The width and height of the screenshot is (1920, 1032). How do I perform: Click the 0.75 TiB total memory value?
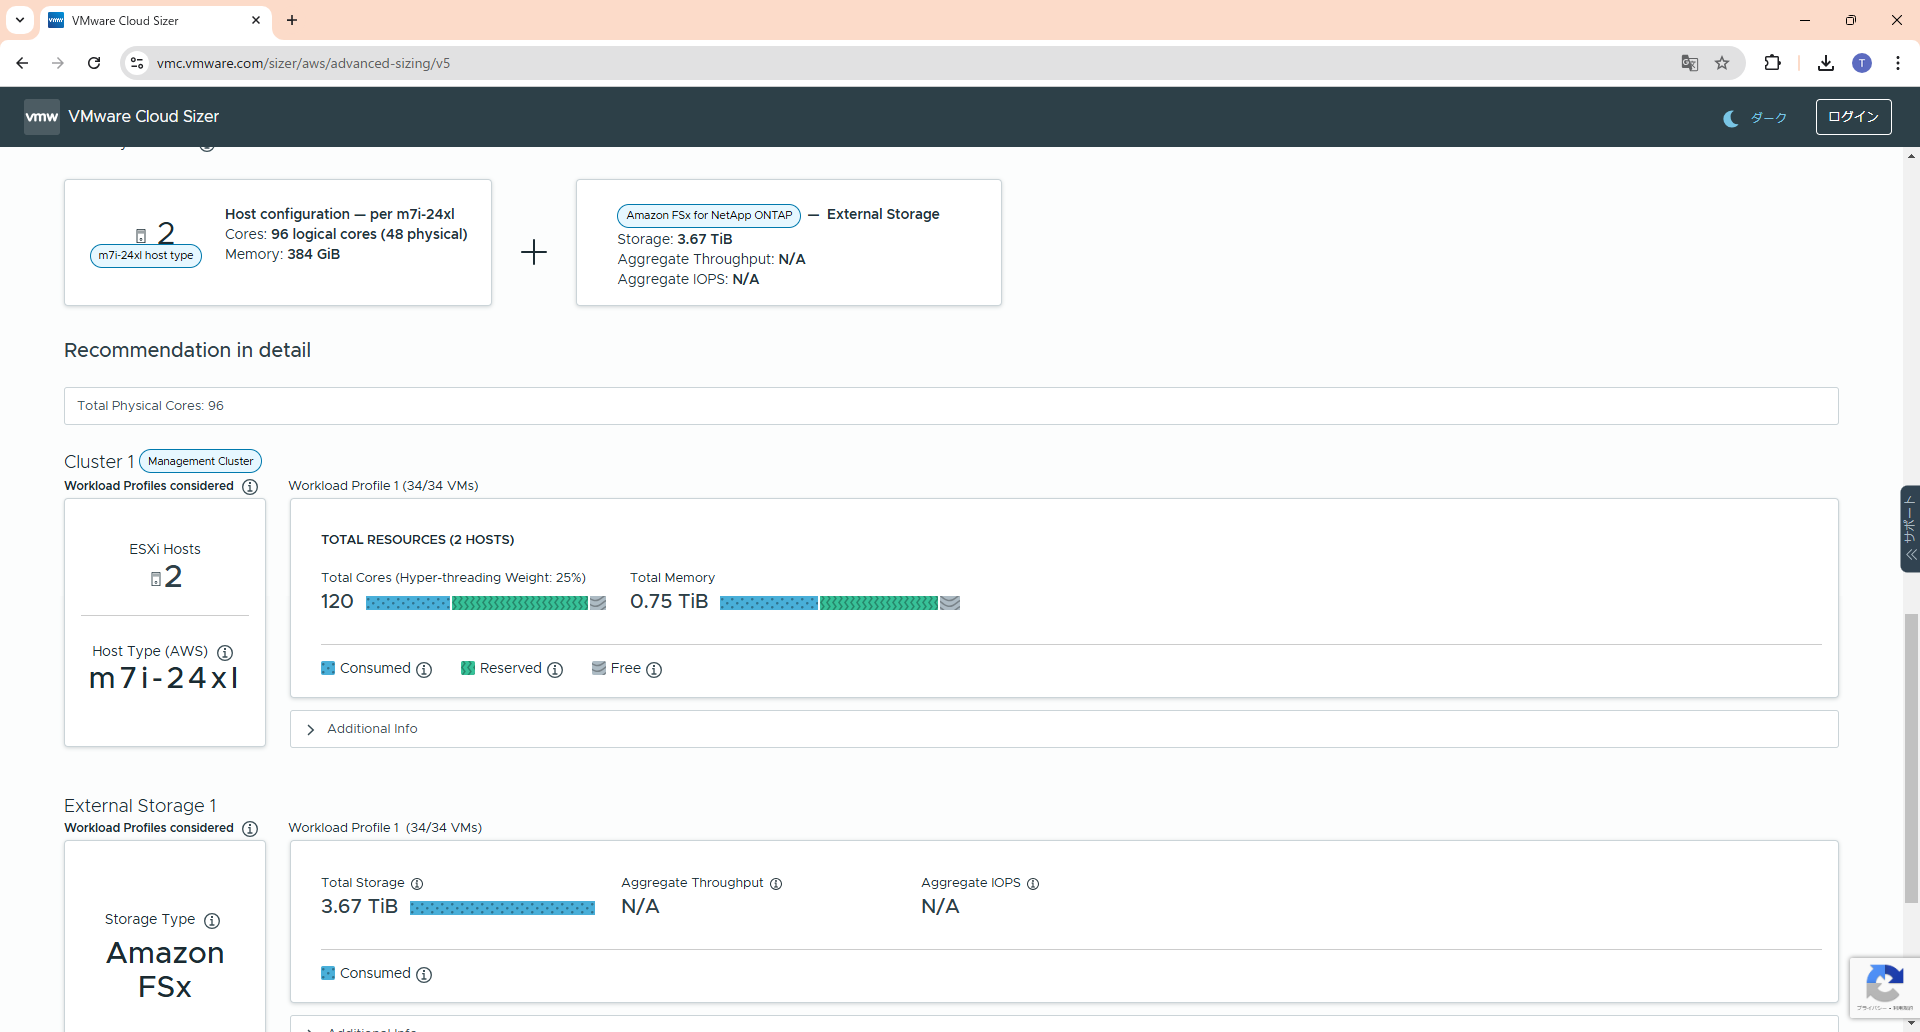click(669, 602)
